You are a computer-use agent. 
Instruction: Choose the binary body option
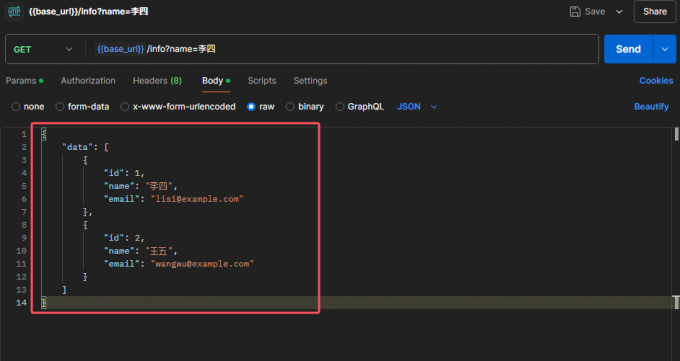[x=304, y=107]
